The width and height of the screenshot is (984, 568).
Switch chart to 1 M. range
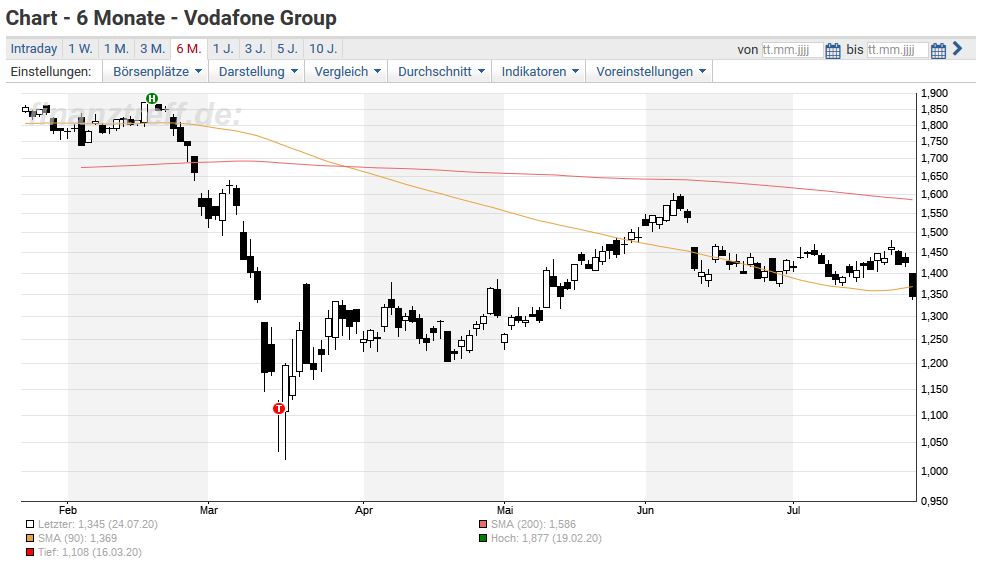click(116, 49)
